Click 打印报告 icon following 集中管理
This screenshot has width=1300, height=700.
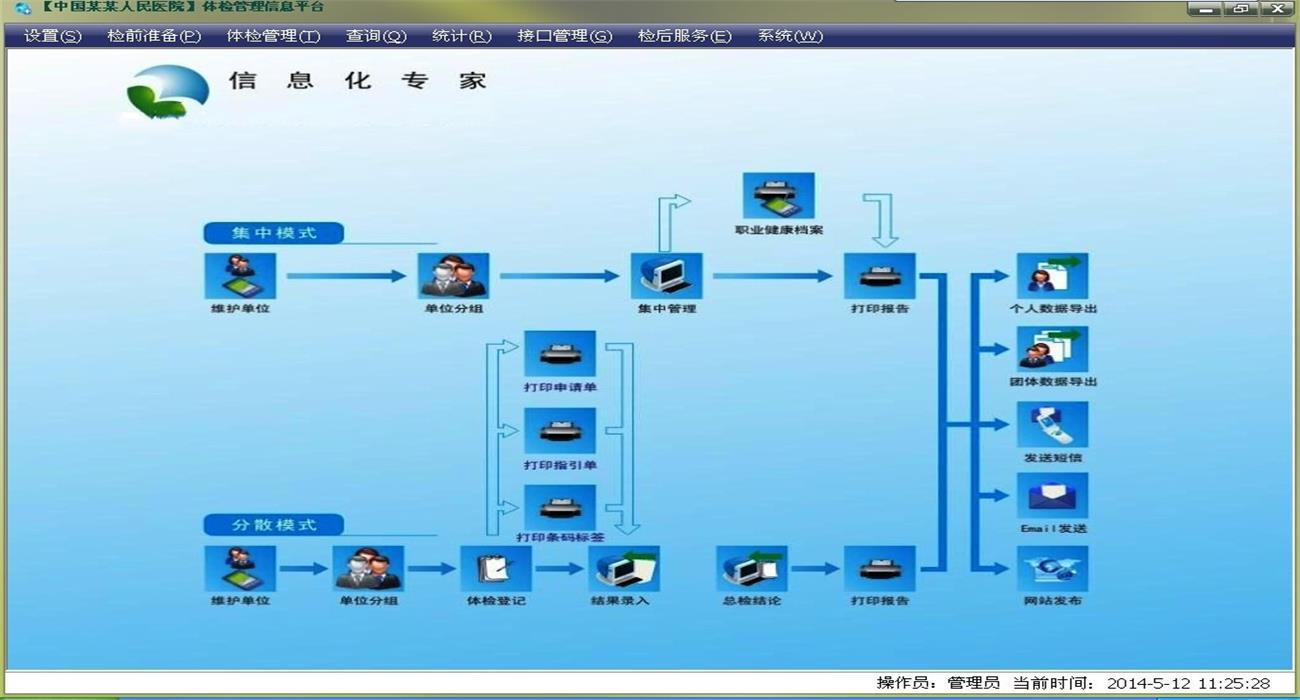pyautogui.click(x=880, y=276)
